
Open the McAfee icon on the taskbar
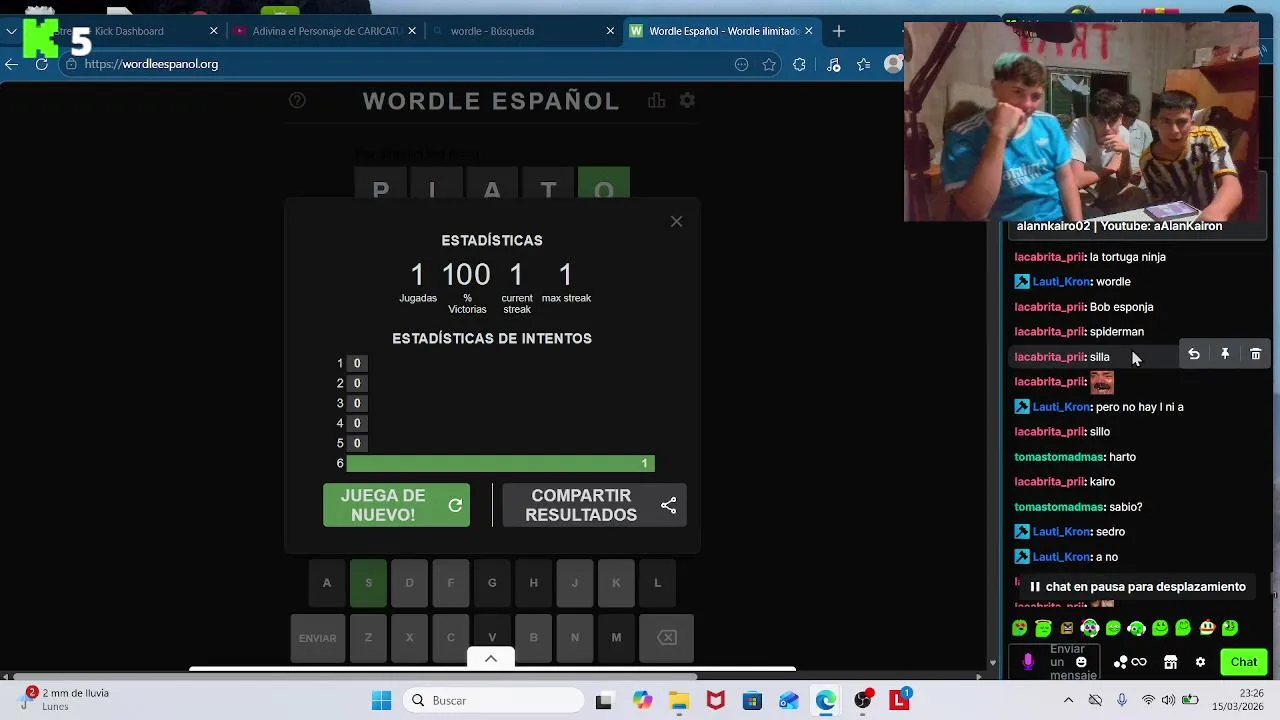tap(715, 700)
